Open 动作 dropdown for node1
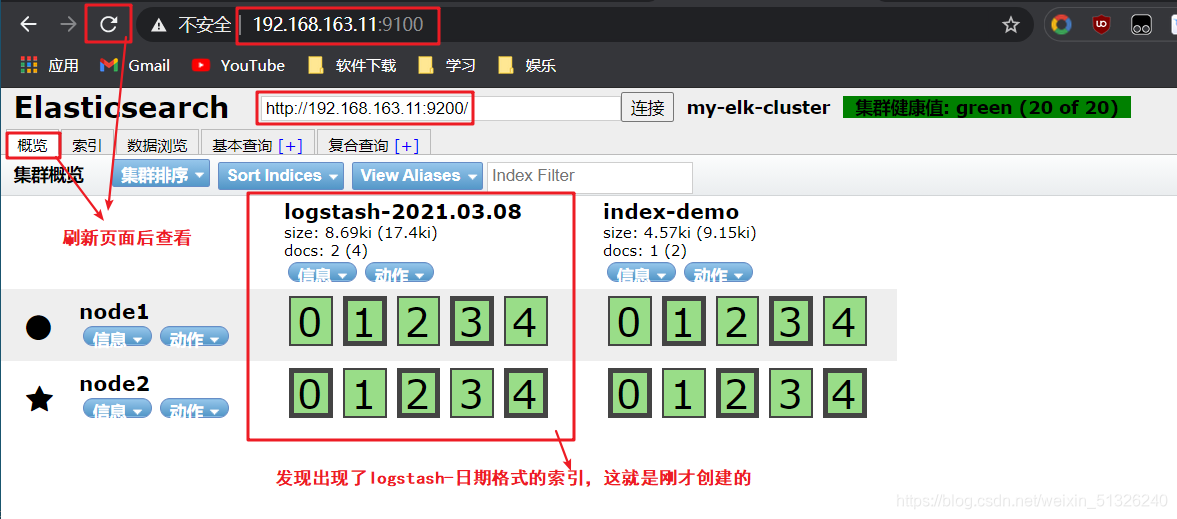 click(194, 337)
